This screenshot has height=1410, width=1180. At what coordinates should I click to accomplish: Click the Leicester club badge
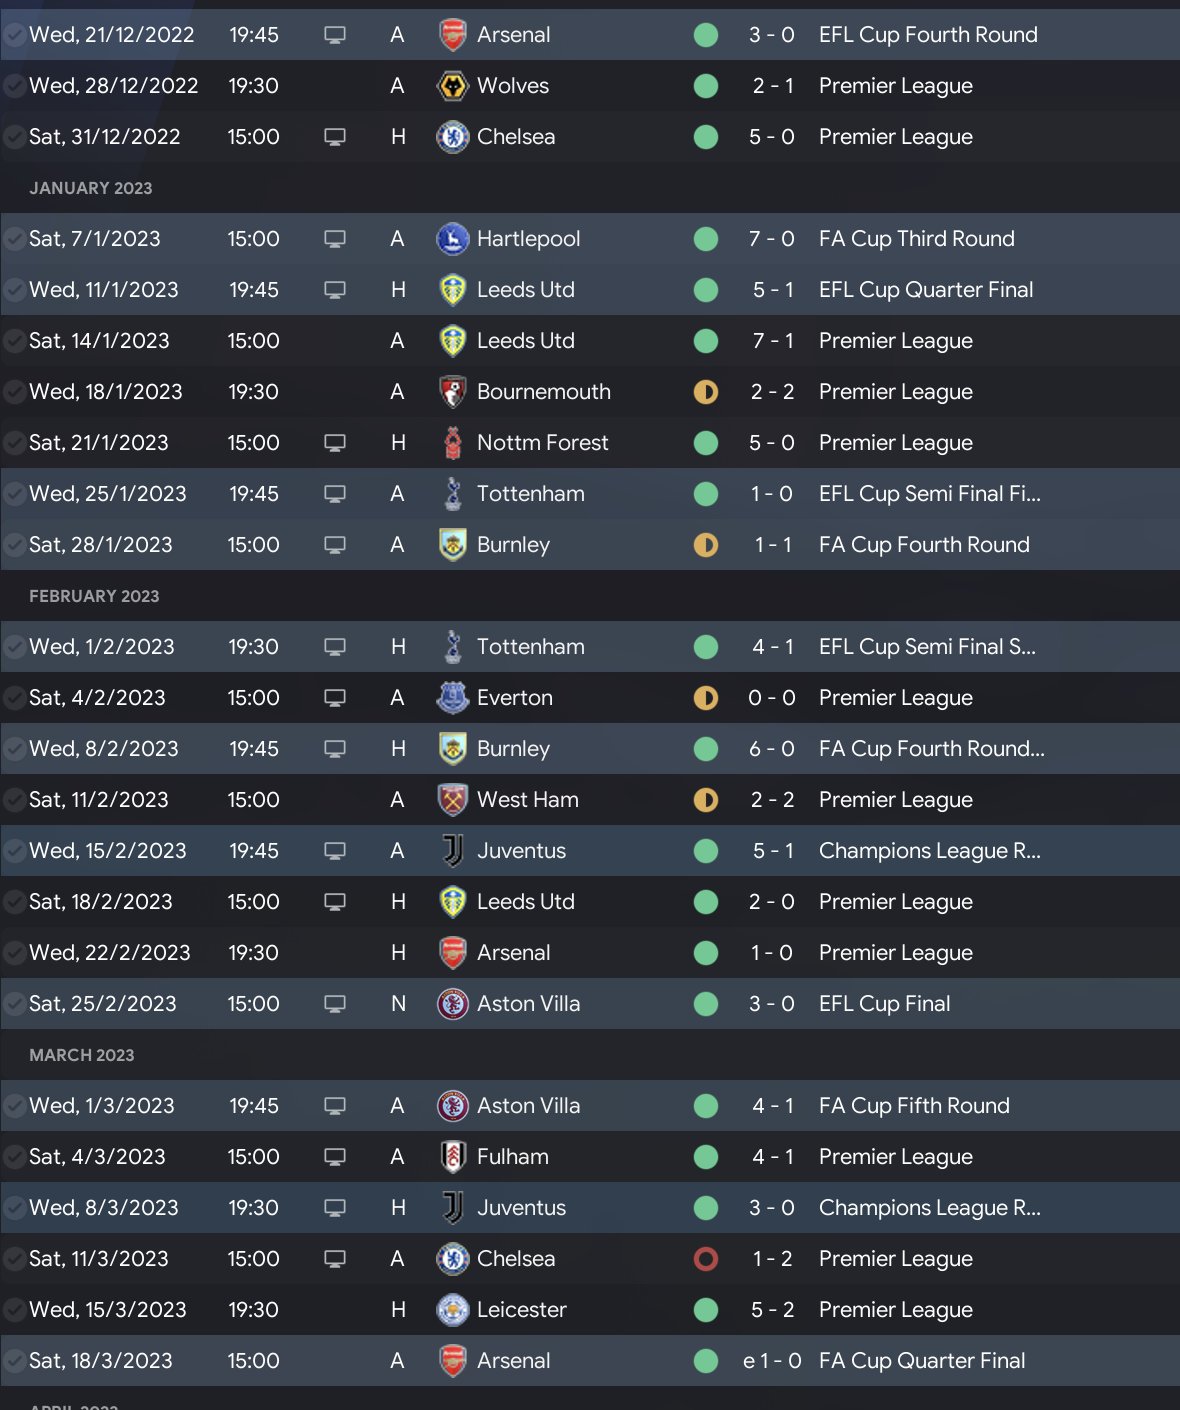(453, 1310)
